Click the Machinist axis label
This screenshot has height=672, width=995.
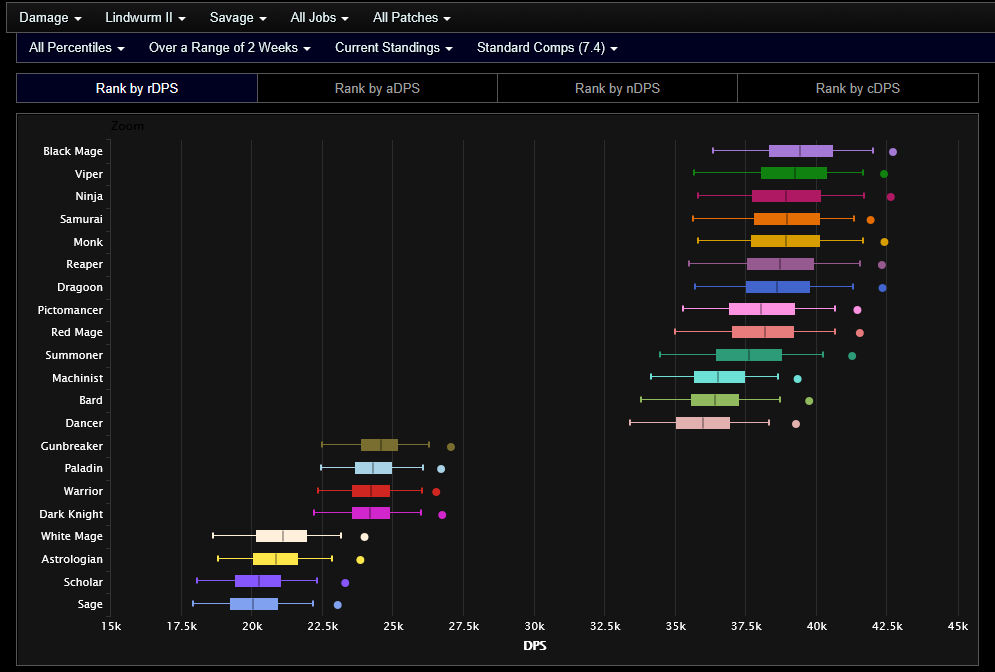tap(77, 378)
